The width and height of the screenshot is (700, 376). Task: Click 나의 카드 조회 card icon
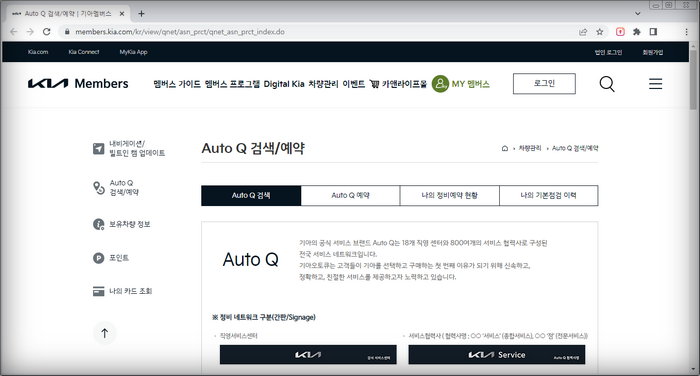click(x=98, y=291)
